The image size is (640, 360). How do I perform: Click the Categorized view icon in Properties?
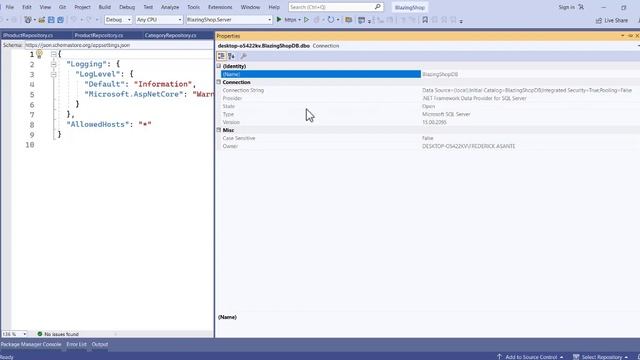click(x=221, y=56)
